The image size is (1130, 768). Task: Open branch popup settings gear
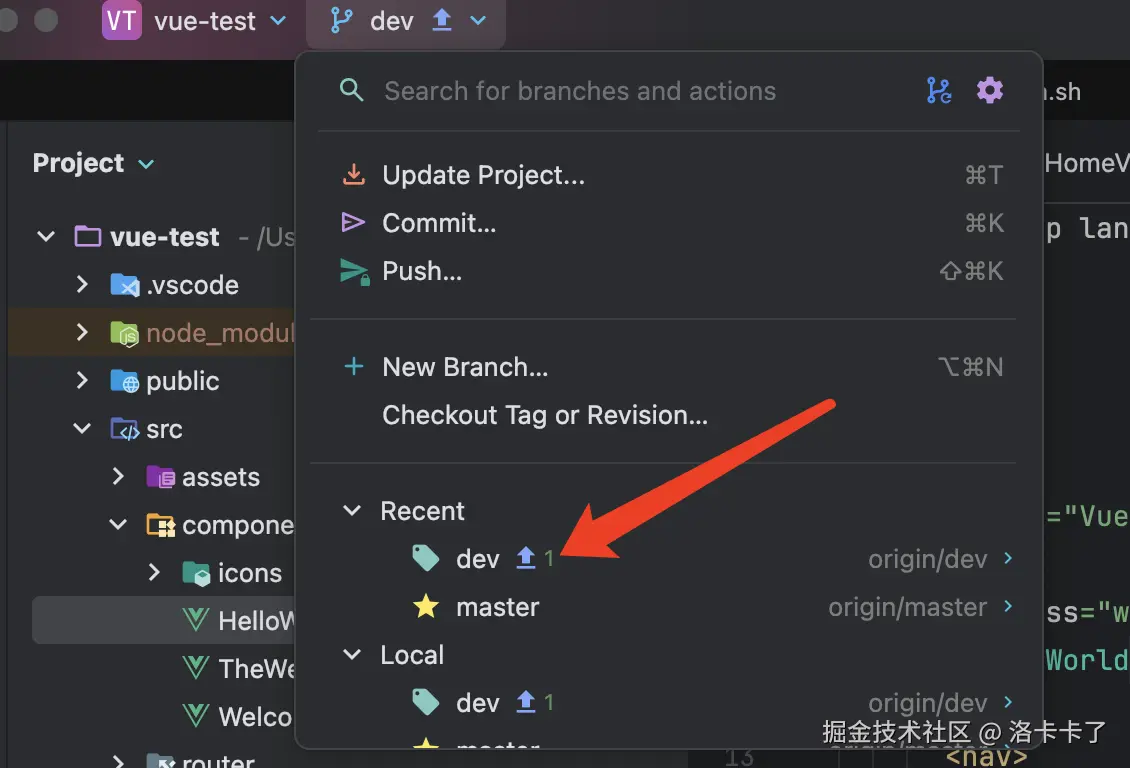(x=990, y=91)
